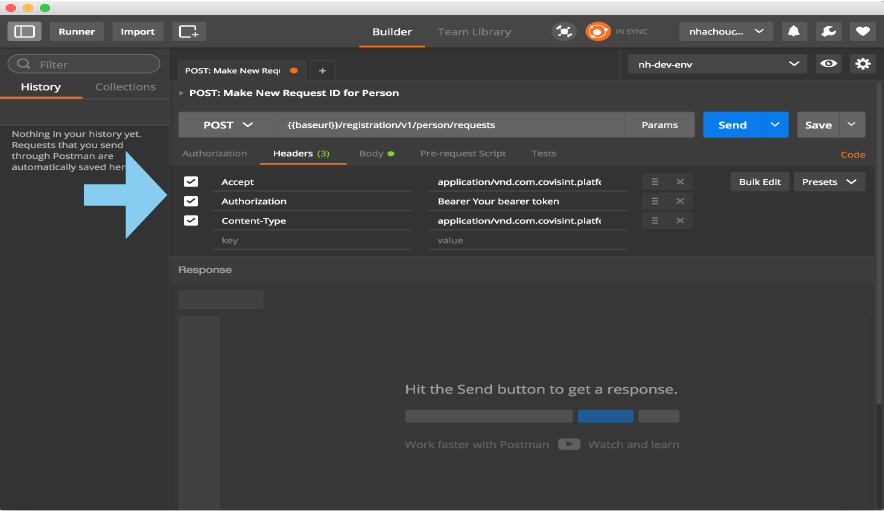884x511 pixels.
Task: Uncheck the Content-Type header checkbox
Action: tap(191, 221)
